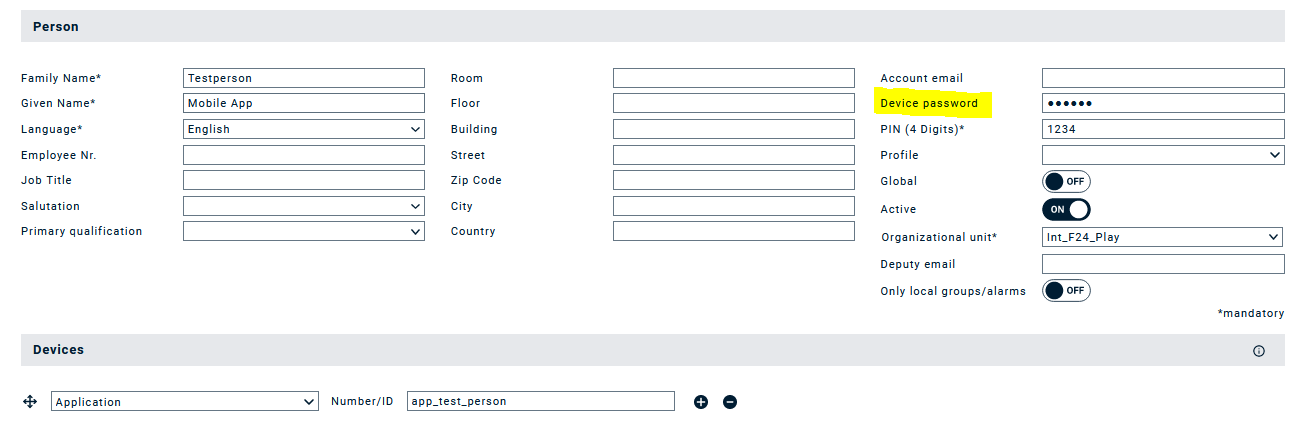The height and width of the screenshot is (428, 1294).
Task: Click the Floor input field
Action: (x=734, y=103)
